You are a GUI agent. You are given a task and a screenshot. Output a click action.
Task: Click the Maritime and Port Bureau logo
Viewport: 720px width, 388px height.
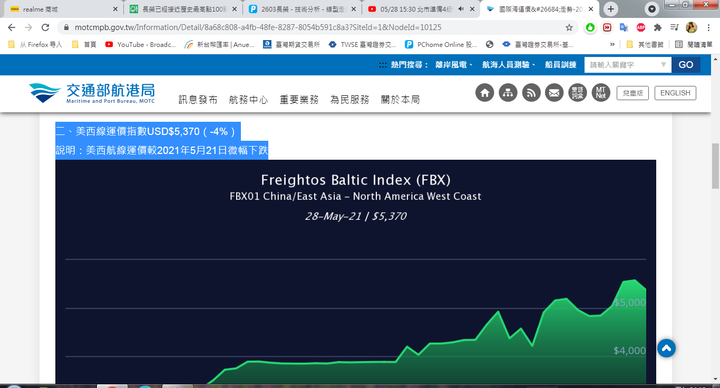(92, 93)
